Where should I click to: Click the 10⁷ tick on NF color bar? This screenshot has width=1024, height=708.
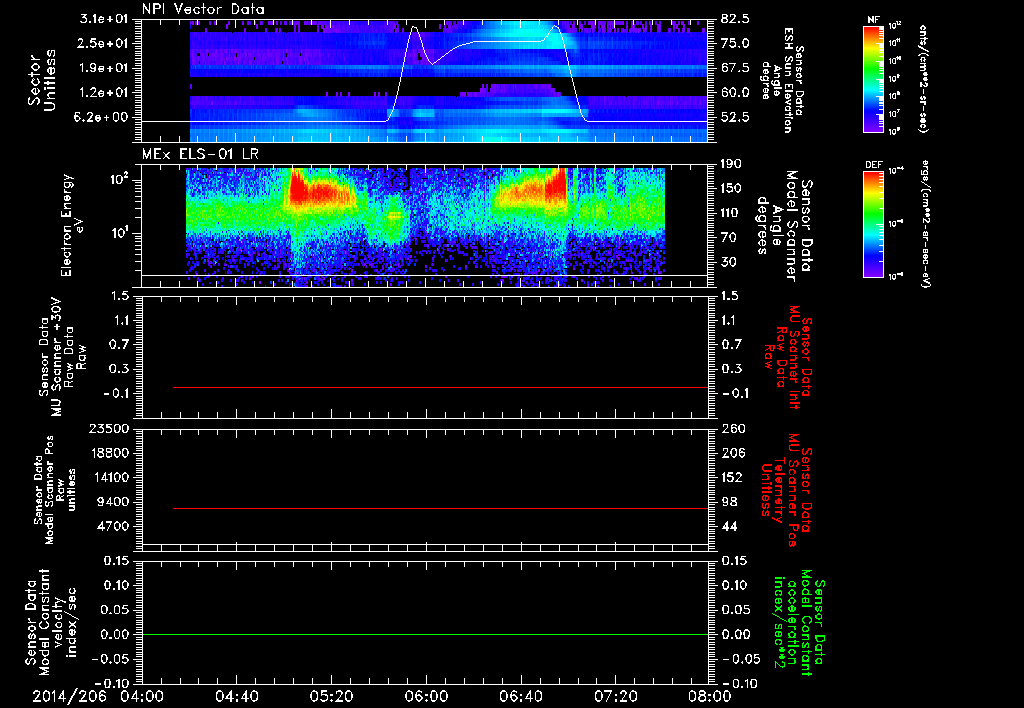896,114
